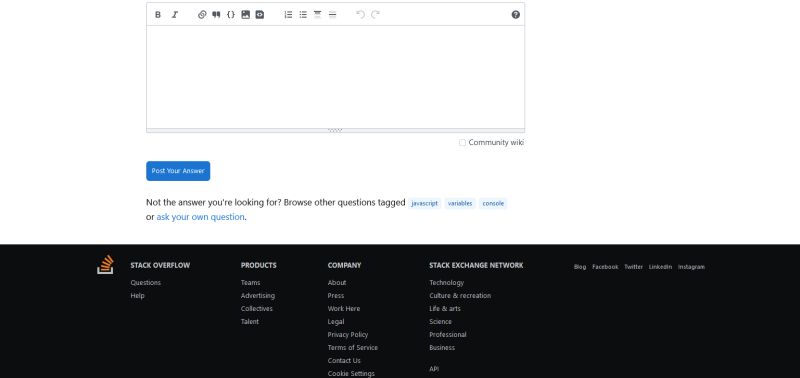This screenshot has height=378, width=800.
Task: Open the editor help icon
Action: coord(515,15)
